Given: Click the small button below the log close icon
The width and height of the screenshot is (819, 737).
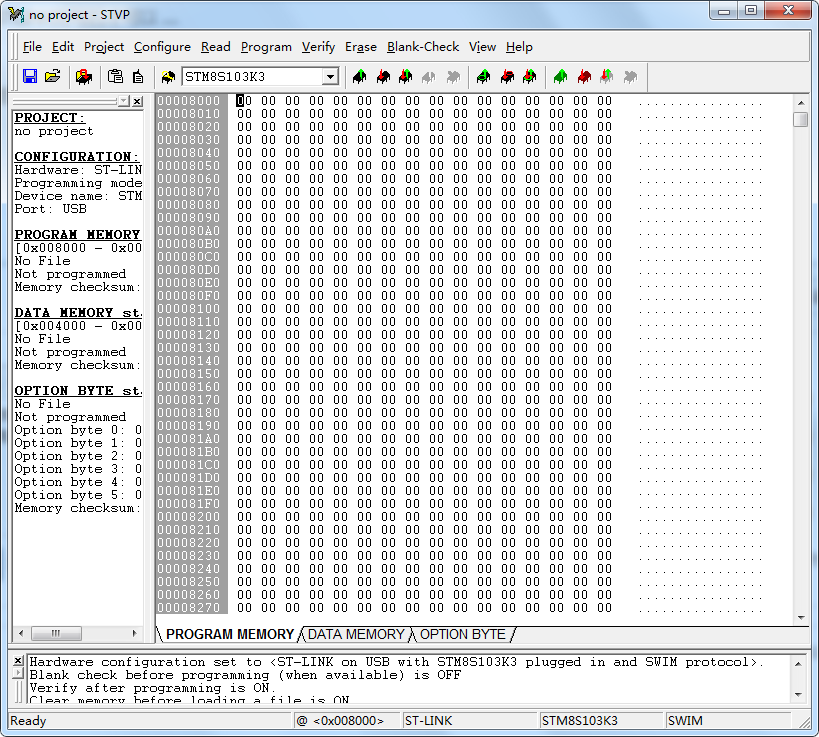Looking at the screenshot, I should click(x=18, y=673).
